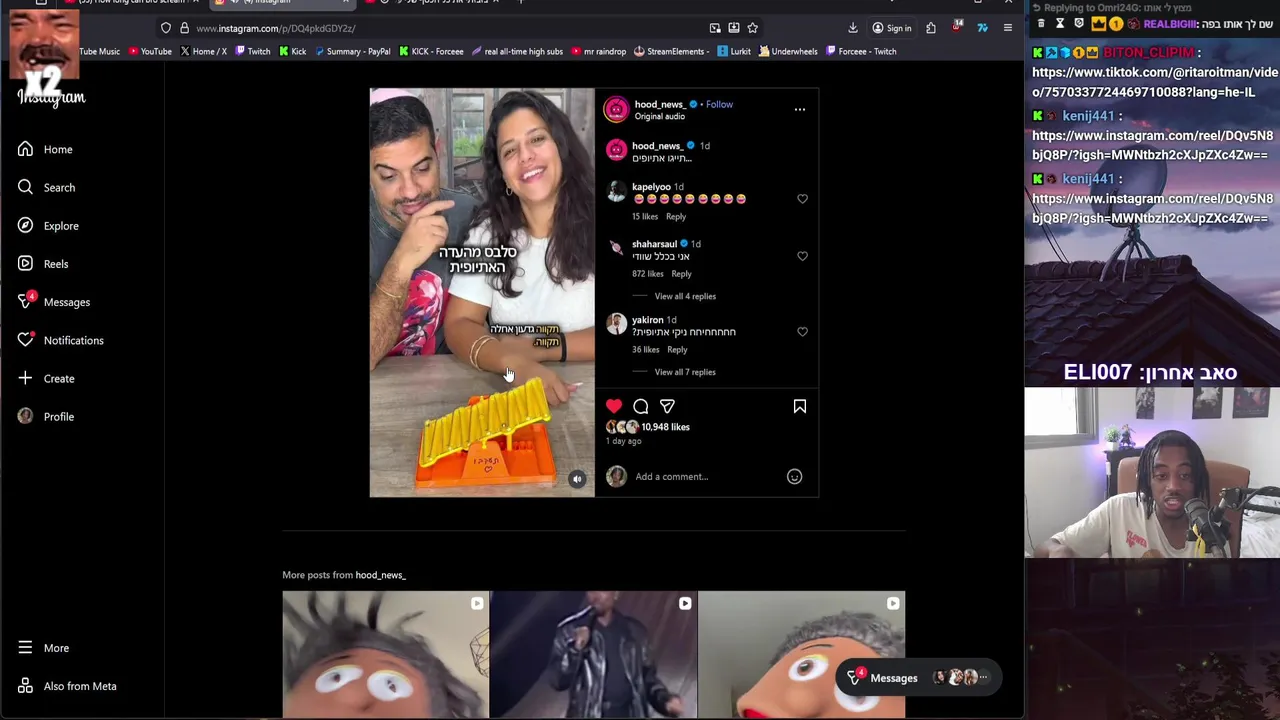Click TikTok link in BITON_CLIPIM chat message
1280x720 pixels.
point(1155,82)
